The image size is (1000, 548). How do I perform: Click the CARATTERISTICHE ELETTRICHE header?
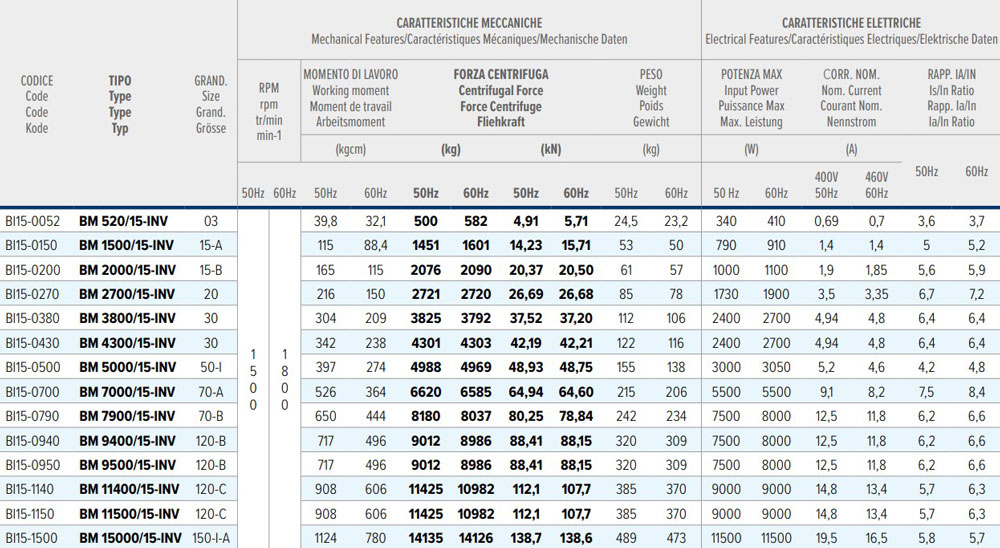[851, 23]
